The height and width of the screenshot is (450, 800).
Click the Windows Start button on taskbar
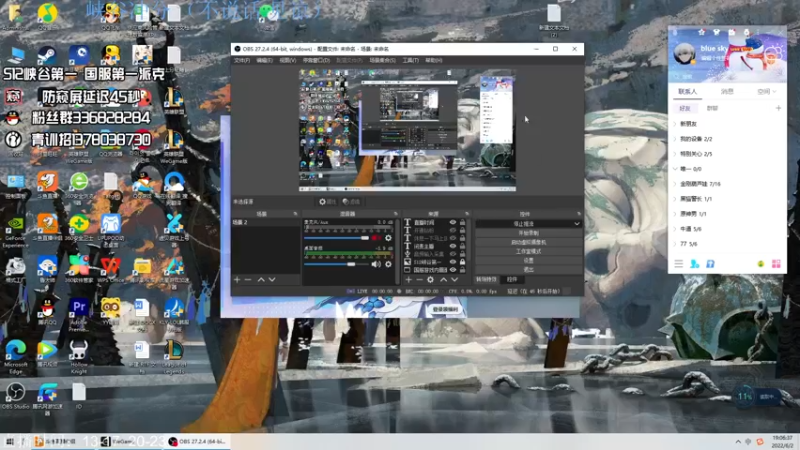click(x=10, y=442)
